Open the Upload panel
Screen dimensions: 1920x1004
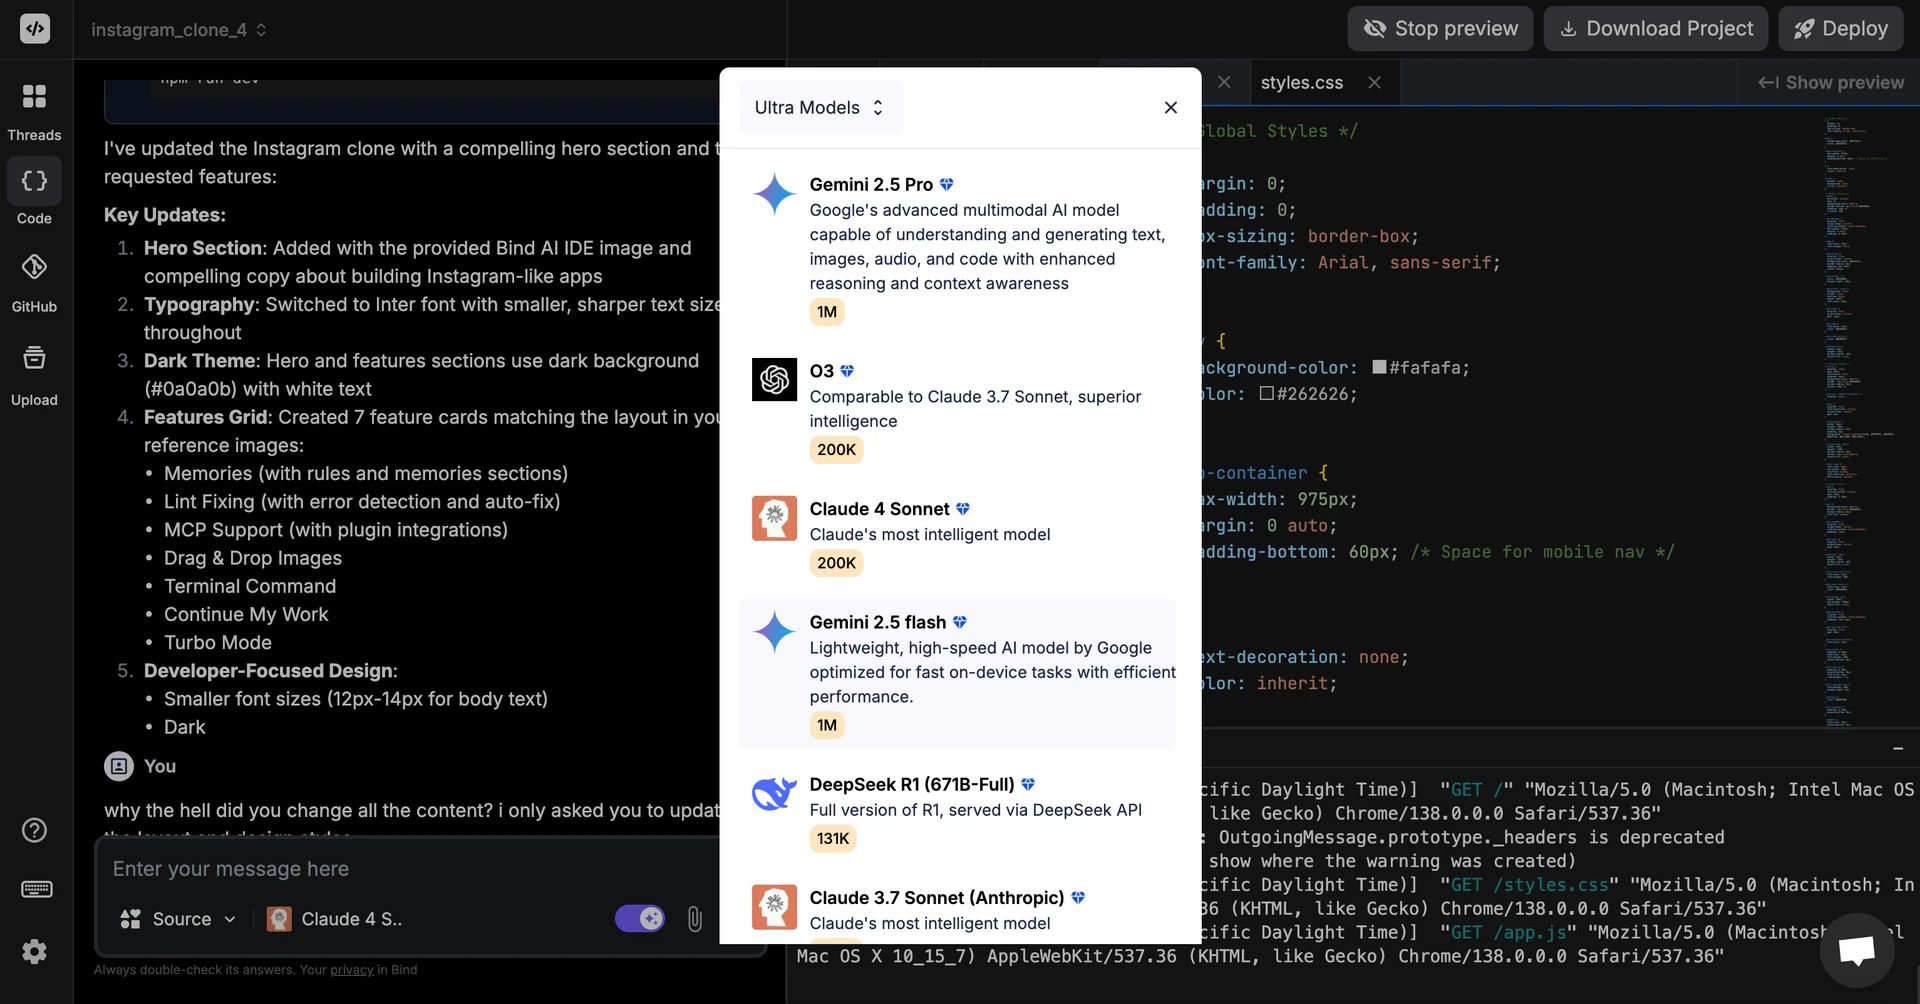pos(35,370)
